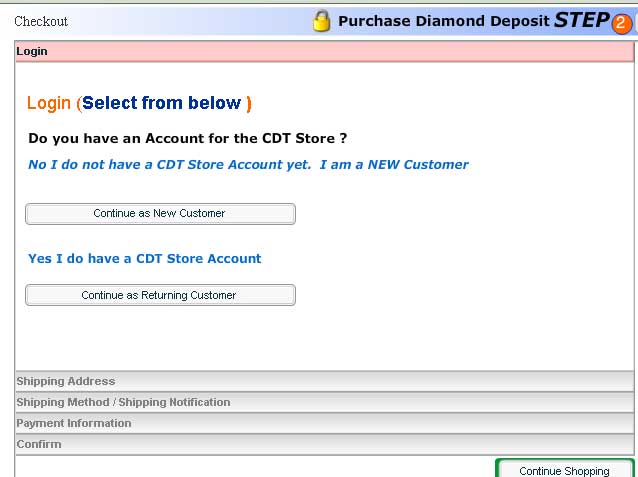Click the gold padlock icon

click(x=321, y=21)
